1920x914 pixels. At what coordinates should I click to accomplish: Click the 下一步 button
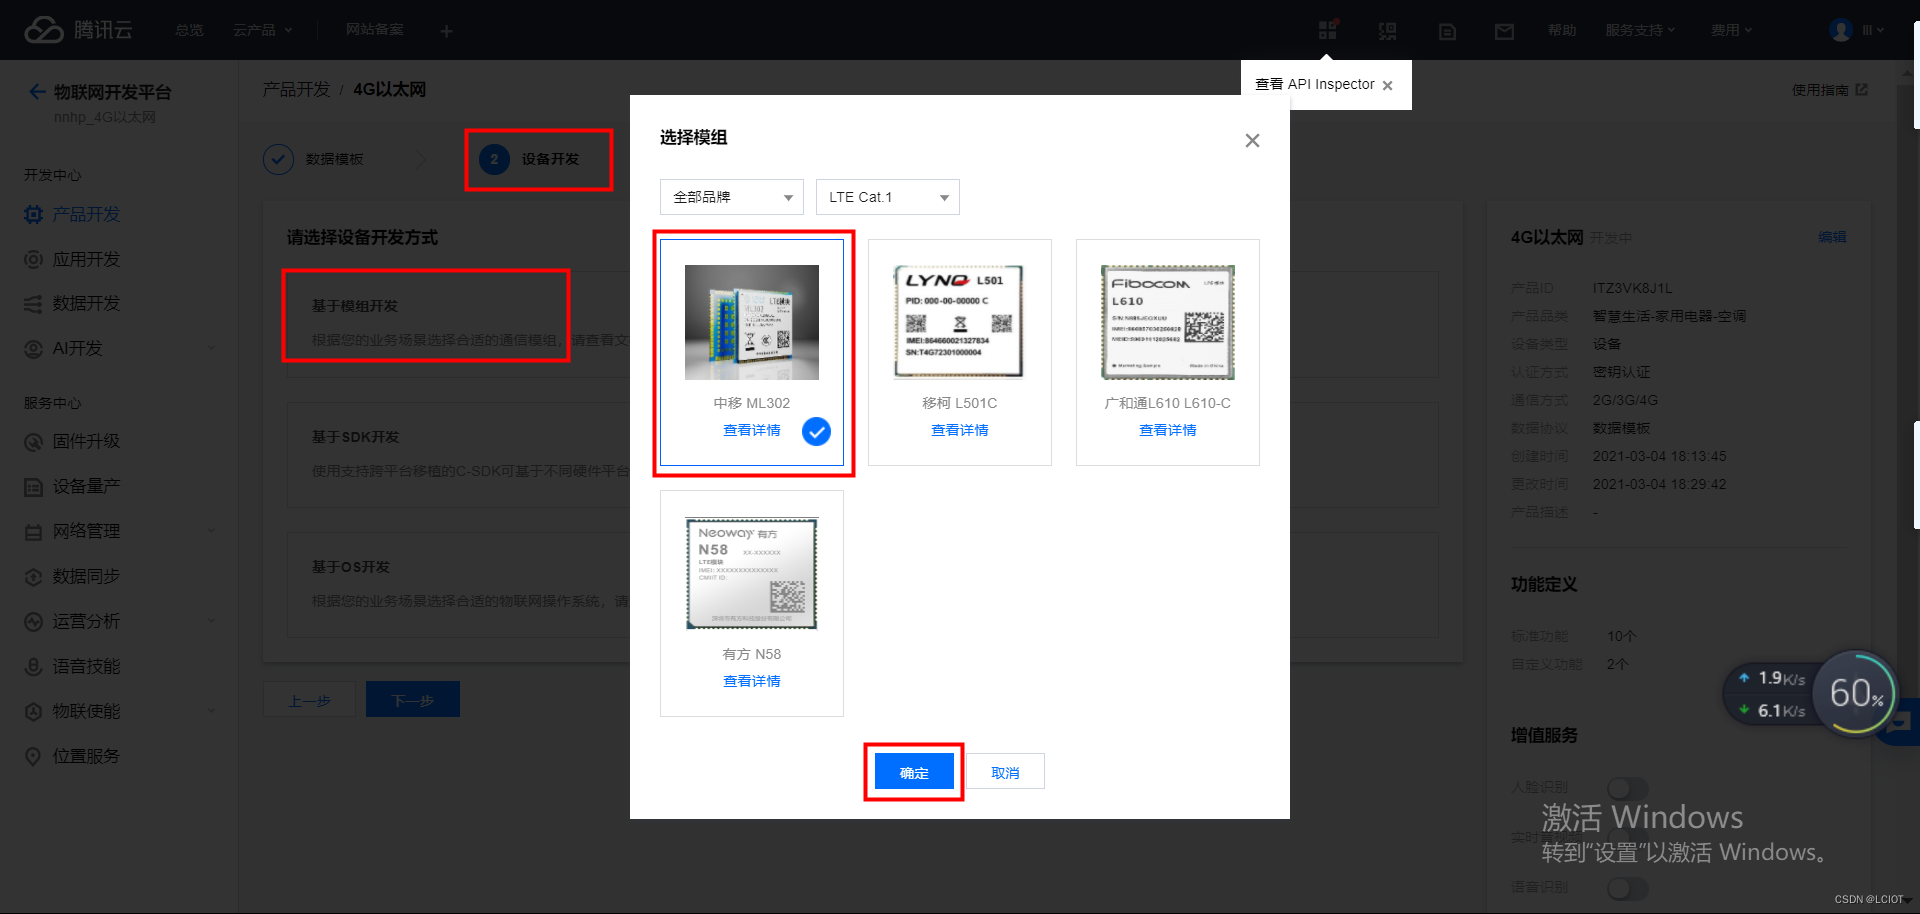(x=413, y=700)
